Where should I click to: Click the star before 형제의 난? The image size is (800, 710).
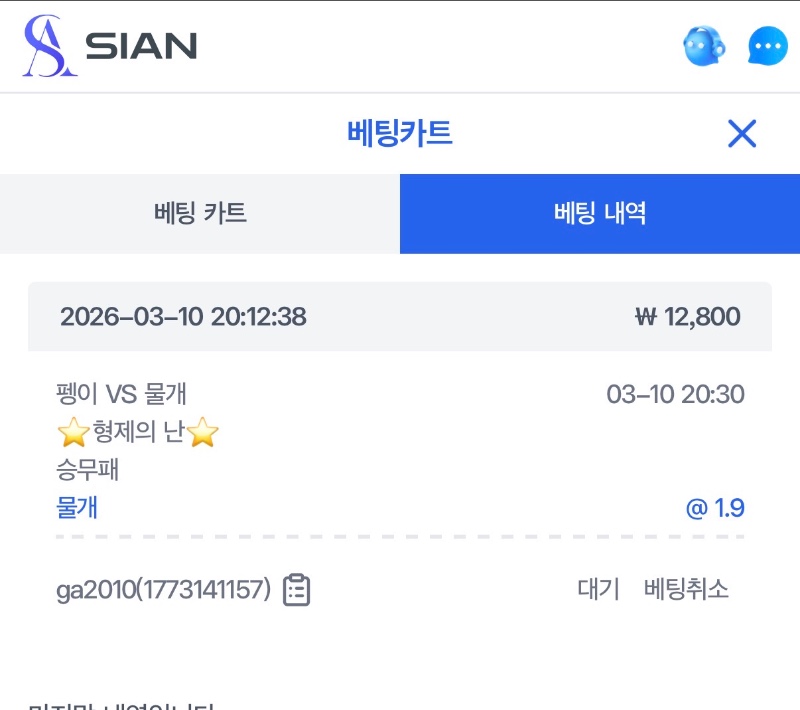(72, 434)
